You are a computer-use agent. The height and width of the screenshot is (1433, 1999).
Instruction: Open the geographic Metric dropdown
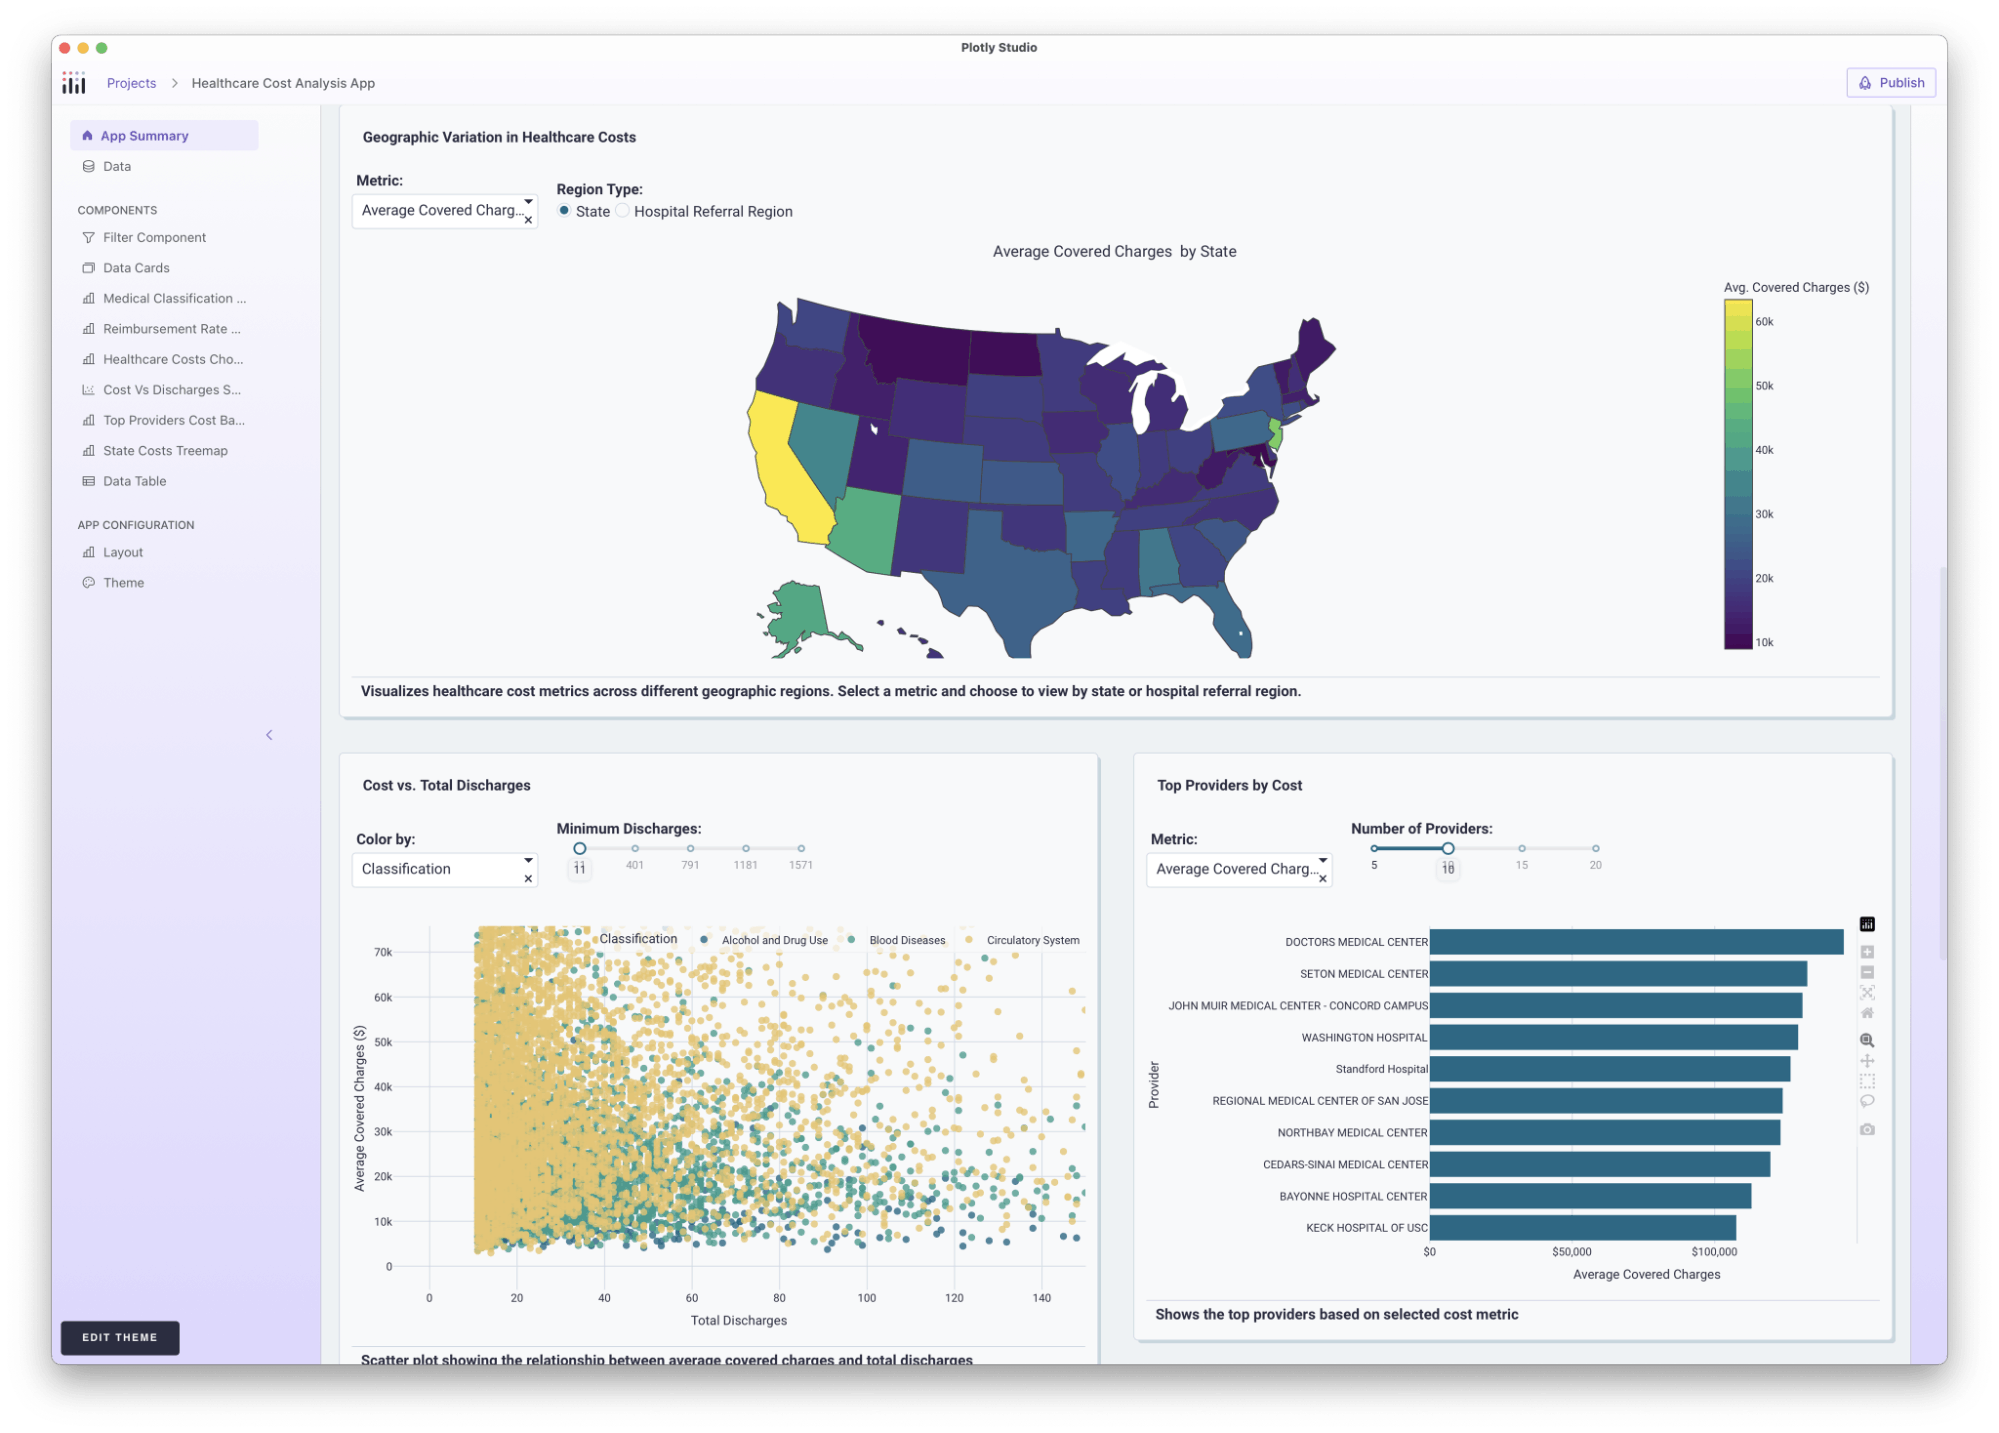click(x=444, y=210)
